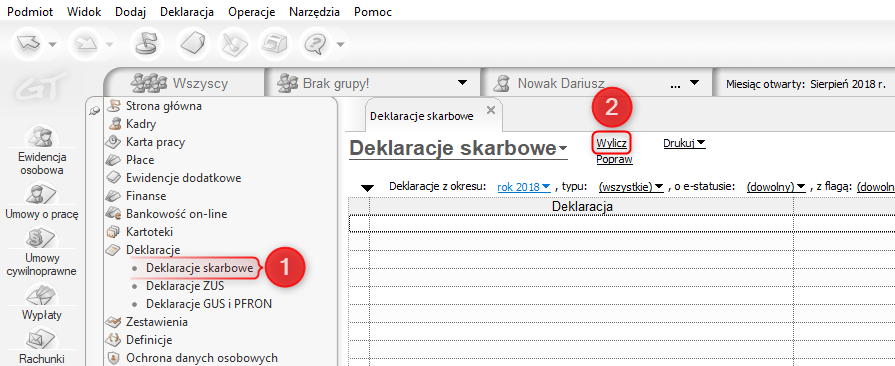
Task: Open Płace module in the tree
Action: 140,160
